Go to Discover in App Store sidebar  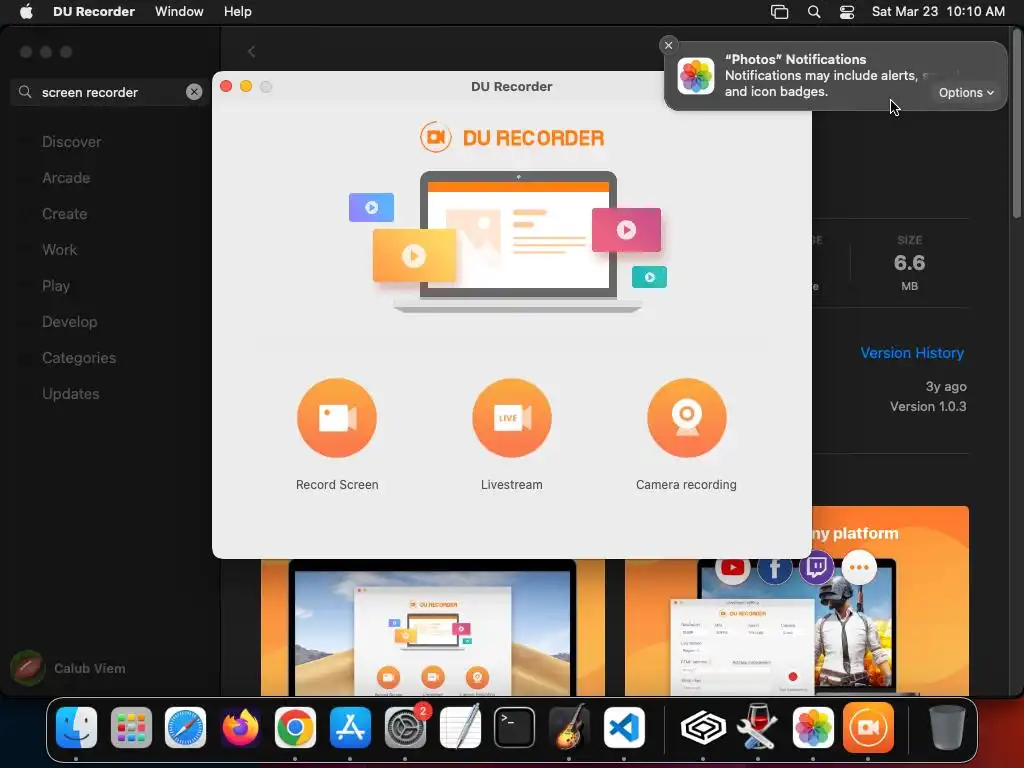click(71, 142)
